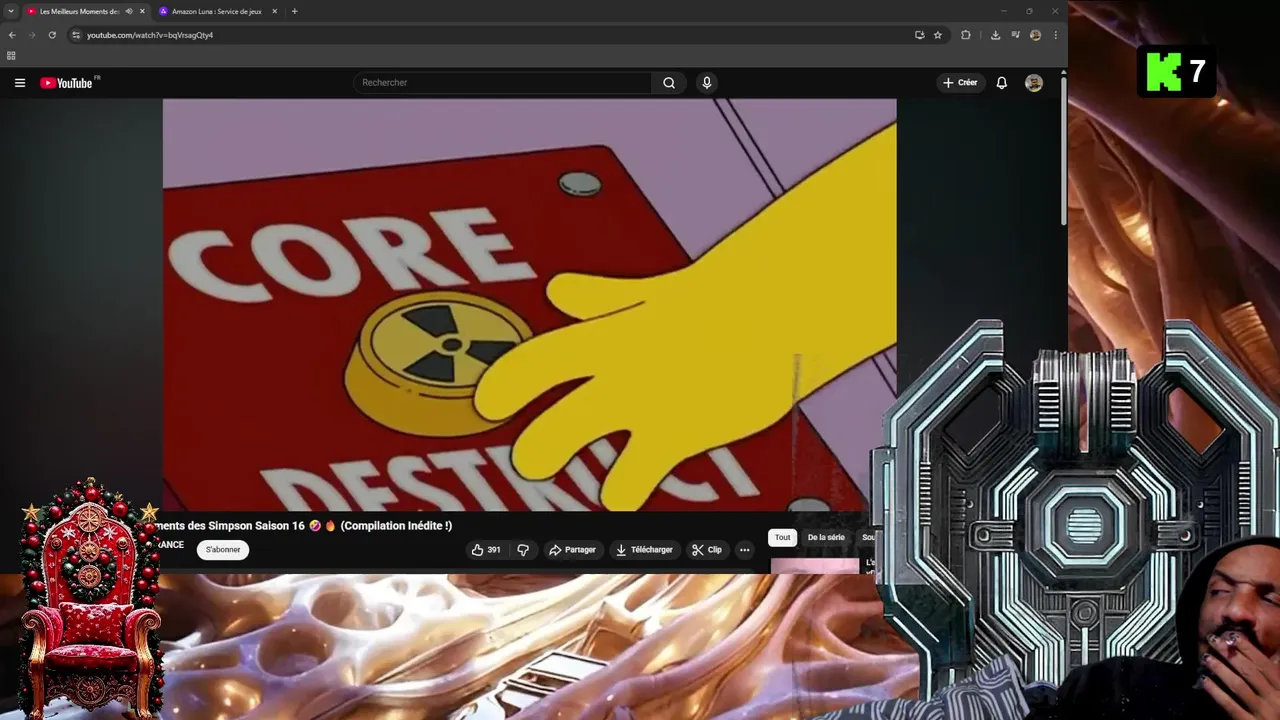Start voice search with microphone icon

coord(707,83)
